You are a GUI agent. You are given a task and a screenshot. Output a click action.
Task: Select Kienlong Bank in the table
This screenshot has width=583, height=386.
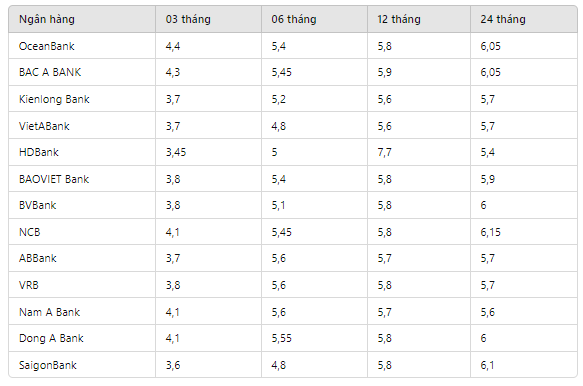click(x=54, y=99)
